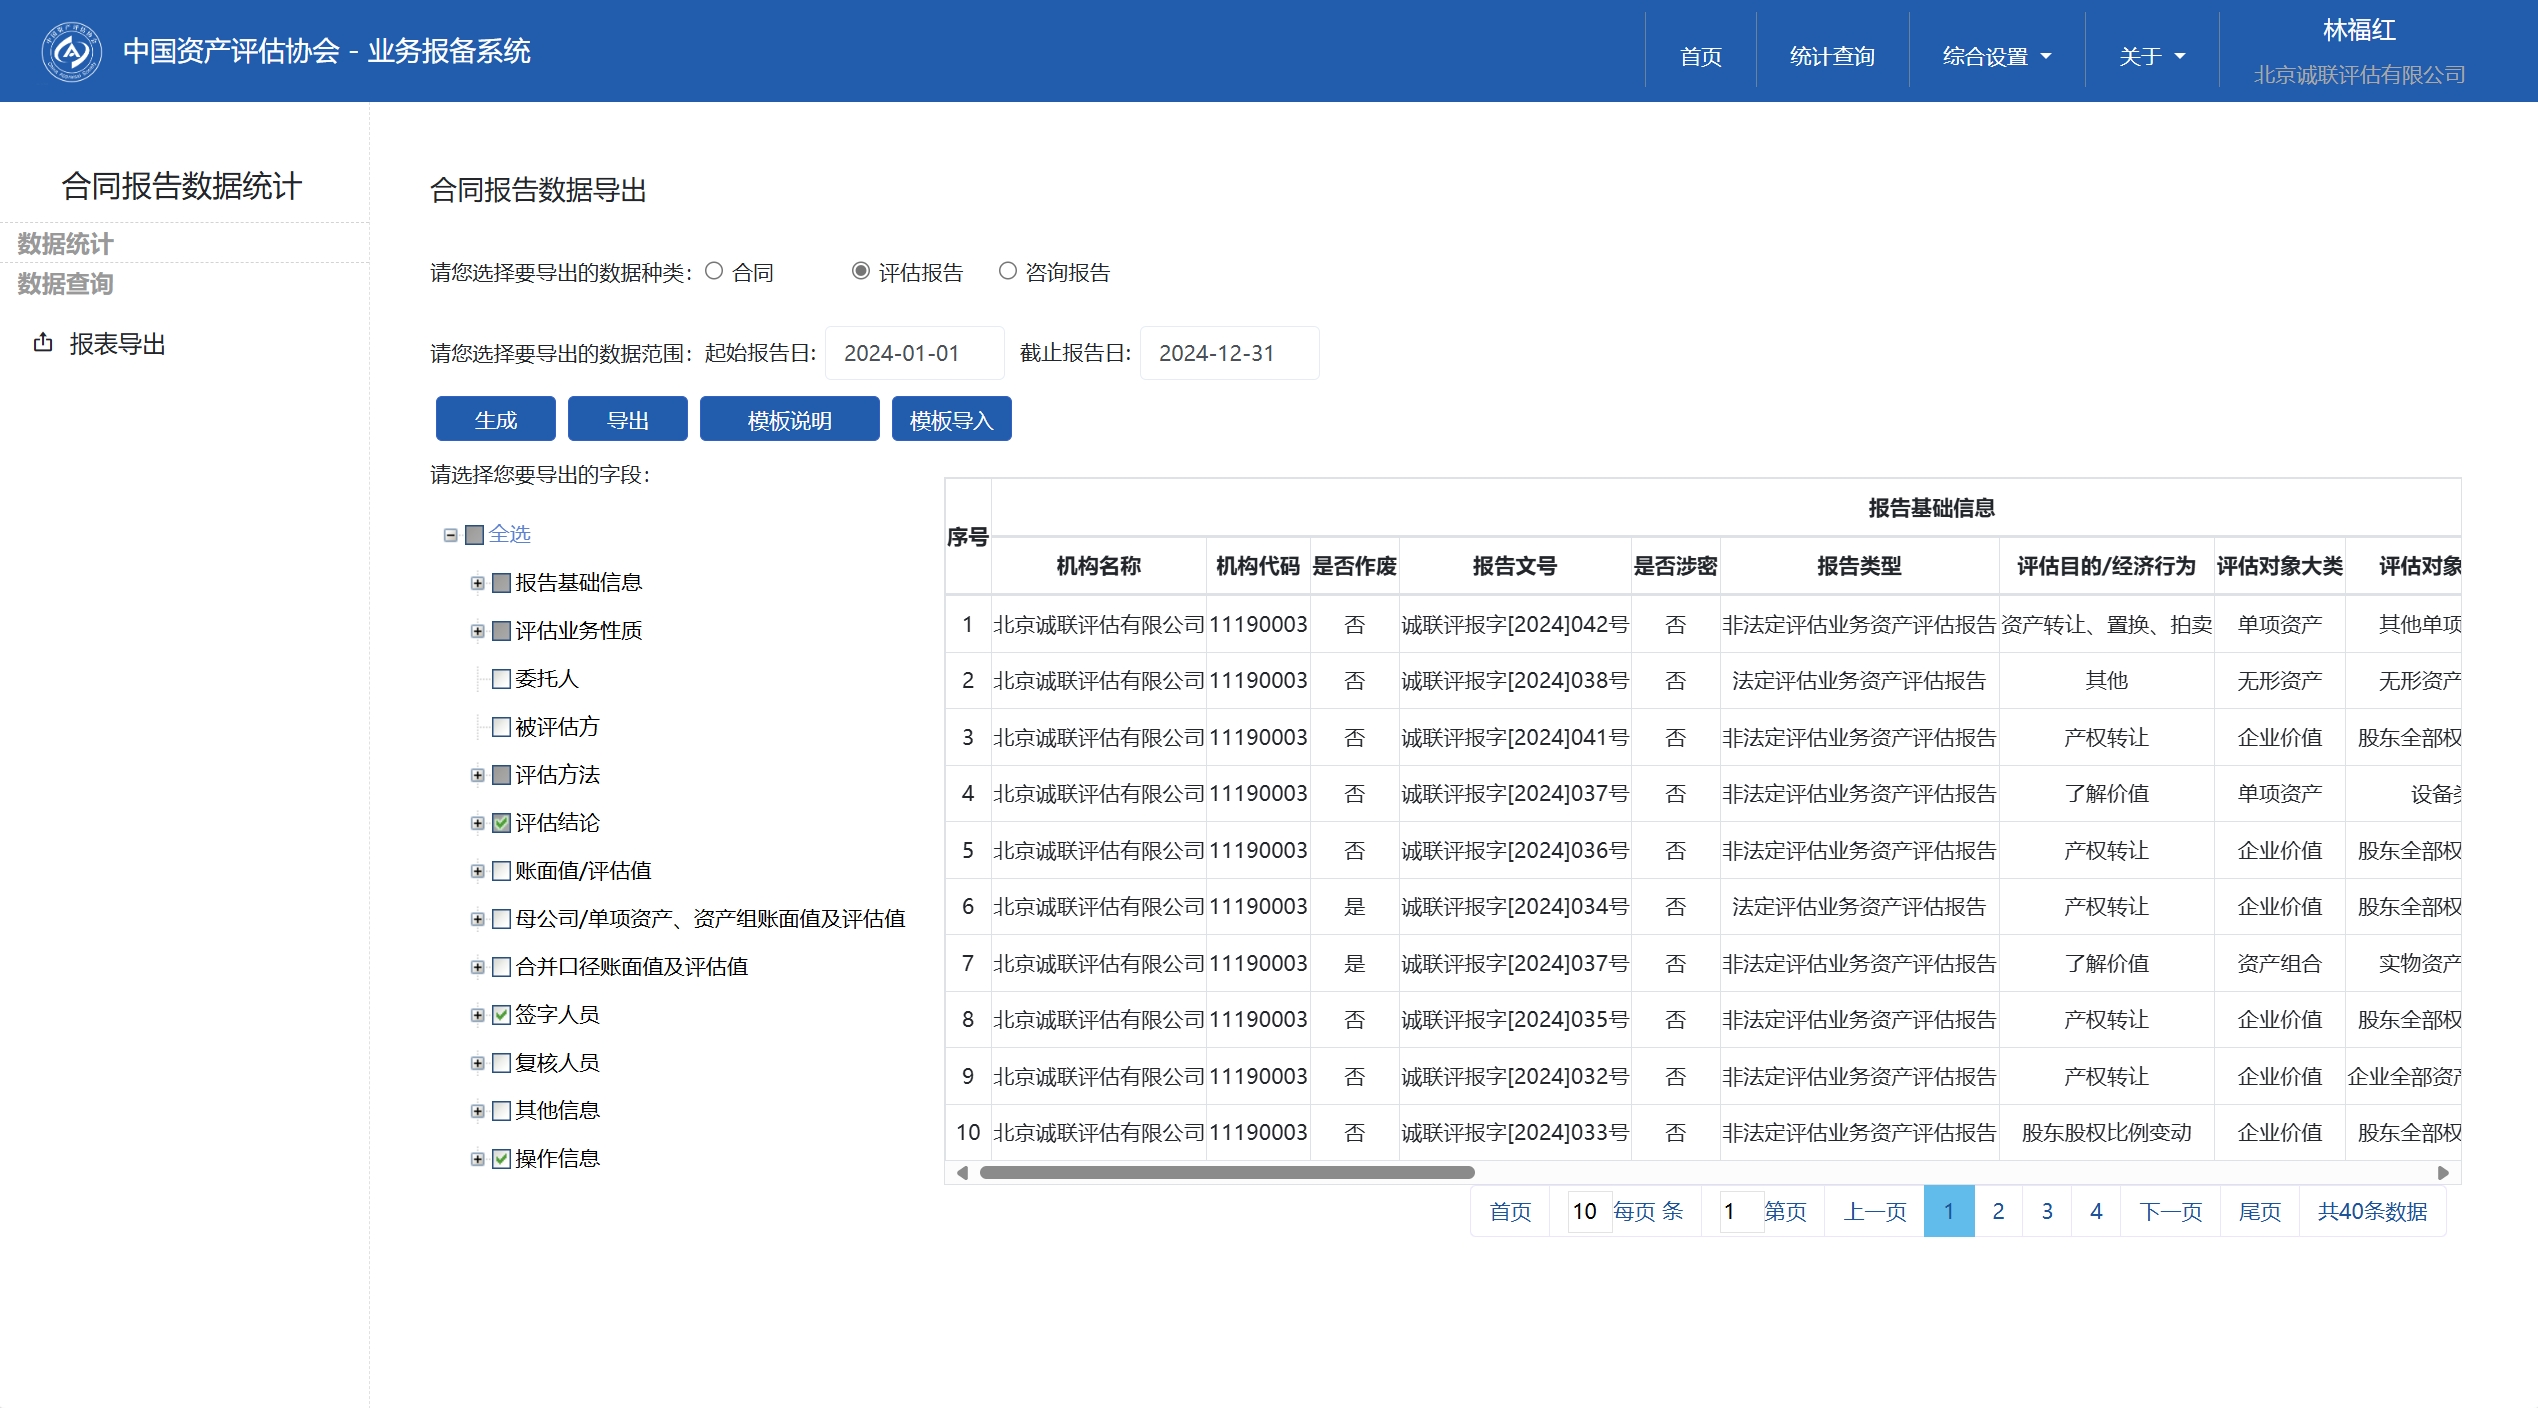Click the scrollbar right arrow icon
This screenshot has height=1408, width=2538.
coord(2443,1172)
